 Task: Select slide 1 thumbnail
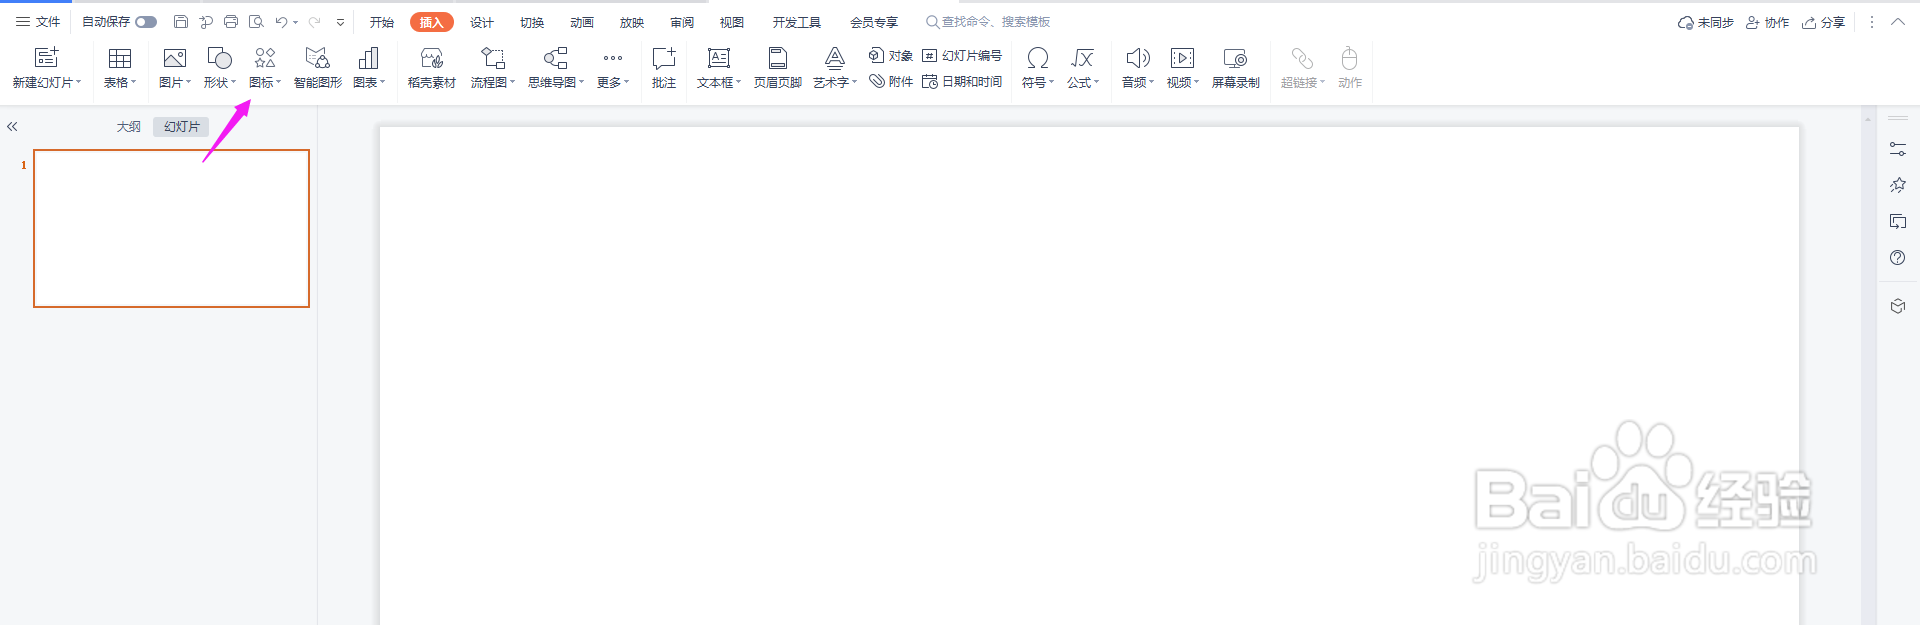pyautogui.click(x=171, y=228)
